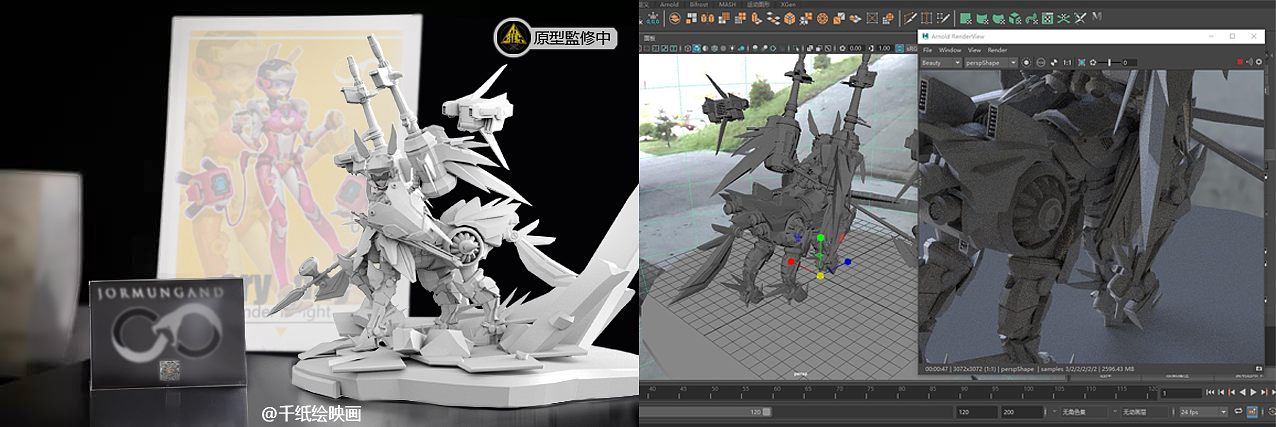
Task: Click the 3D Cut and Sew UV icon
Action: (x=1080, y=18)
